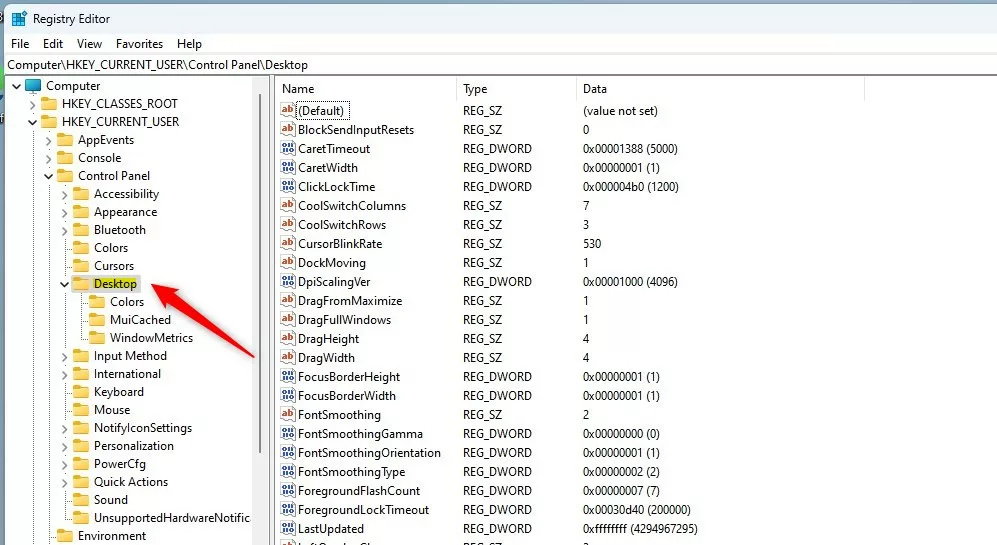
Task: Click the HKEY_CLASSES_ROOT folder icon
Action: pos(49,104)
